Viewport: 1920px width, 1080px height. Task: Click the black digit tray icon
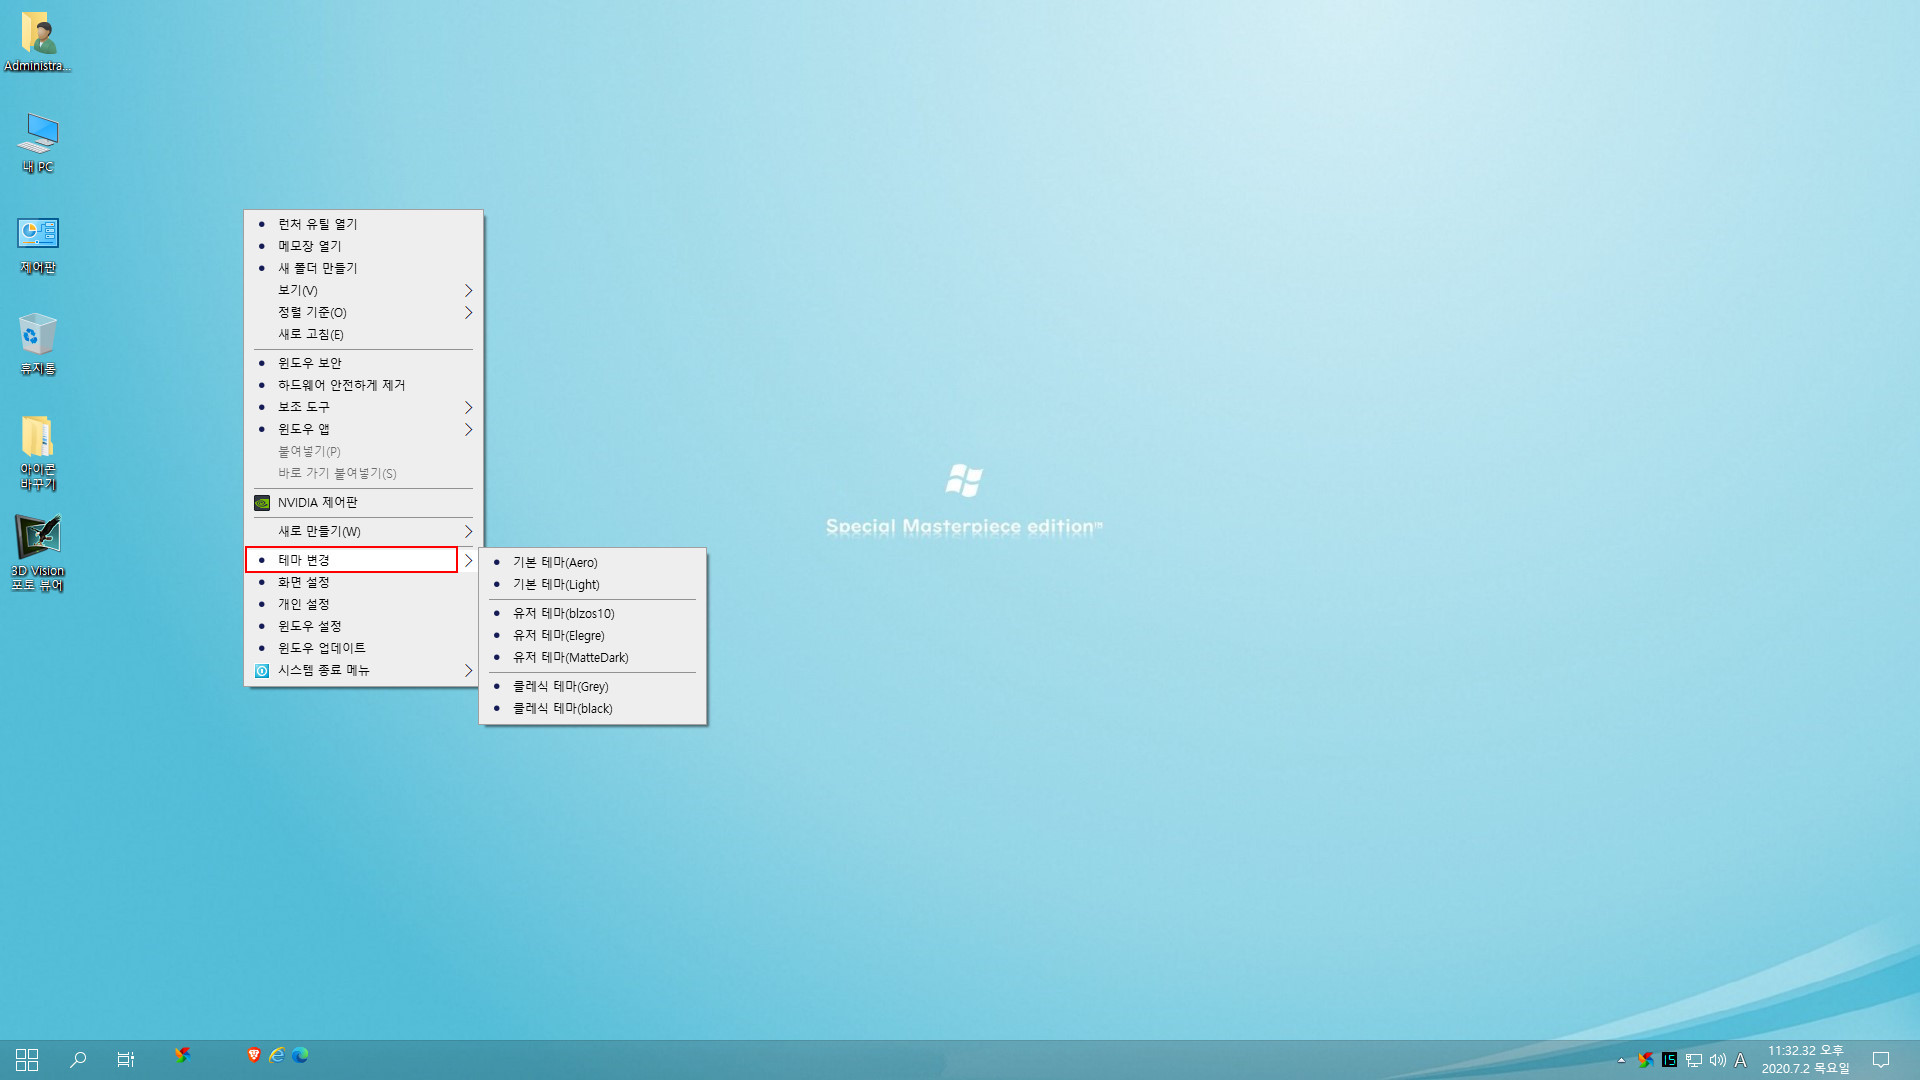(x=1669, y=1060)
